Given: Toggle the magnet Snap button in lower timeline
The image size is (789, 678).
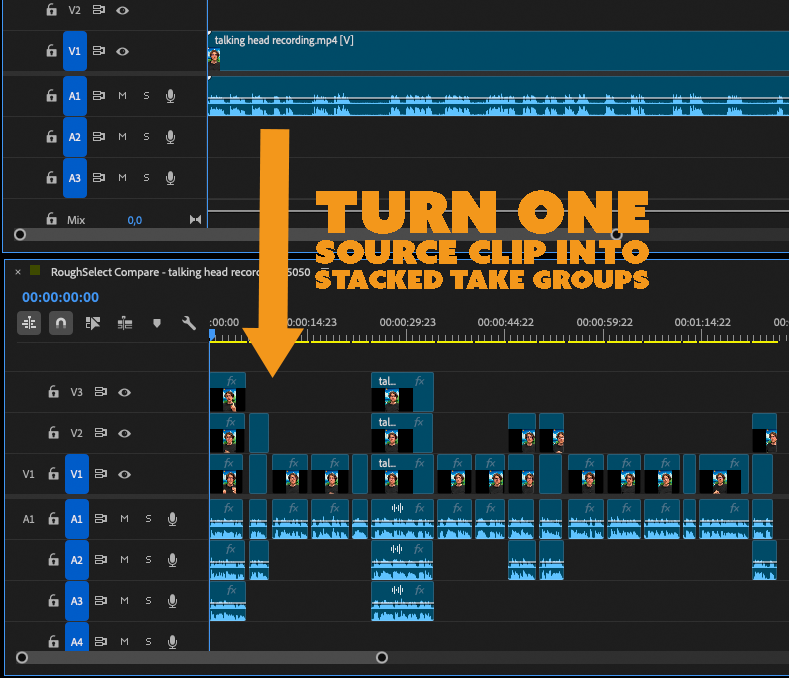Looking at the screenshot, I should [x=61, y=323].
